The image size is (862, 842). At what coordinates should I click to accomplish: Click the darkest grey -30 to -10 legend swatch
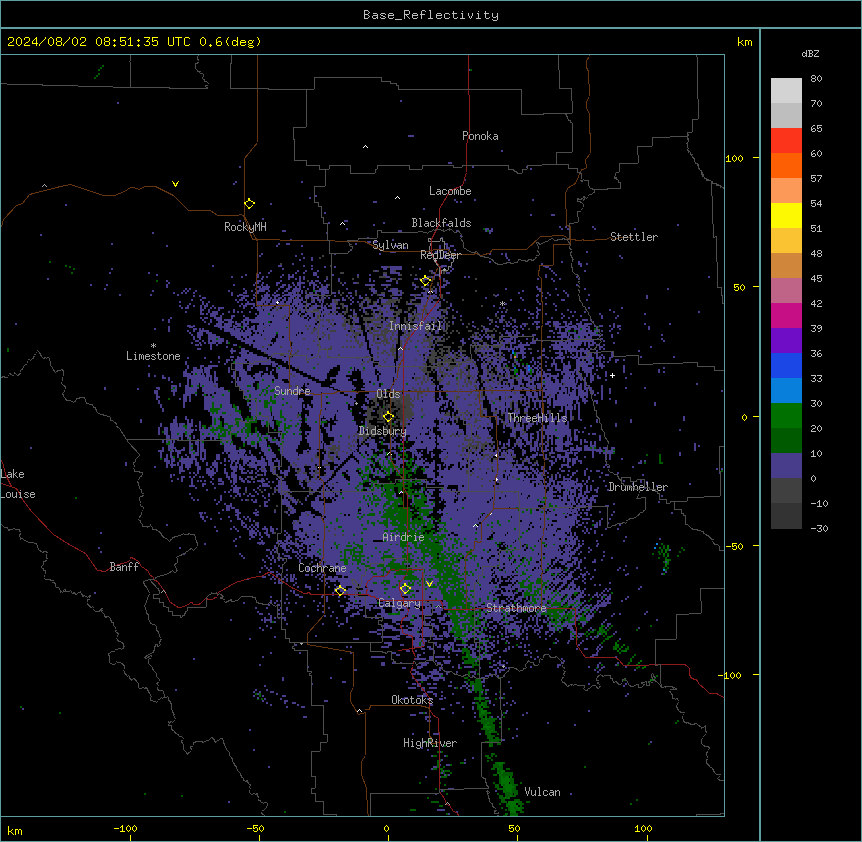[786, 516]
